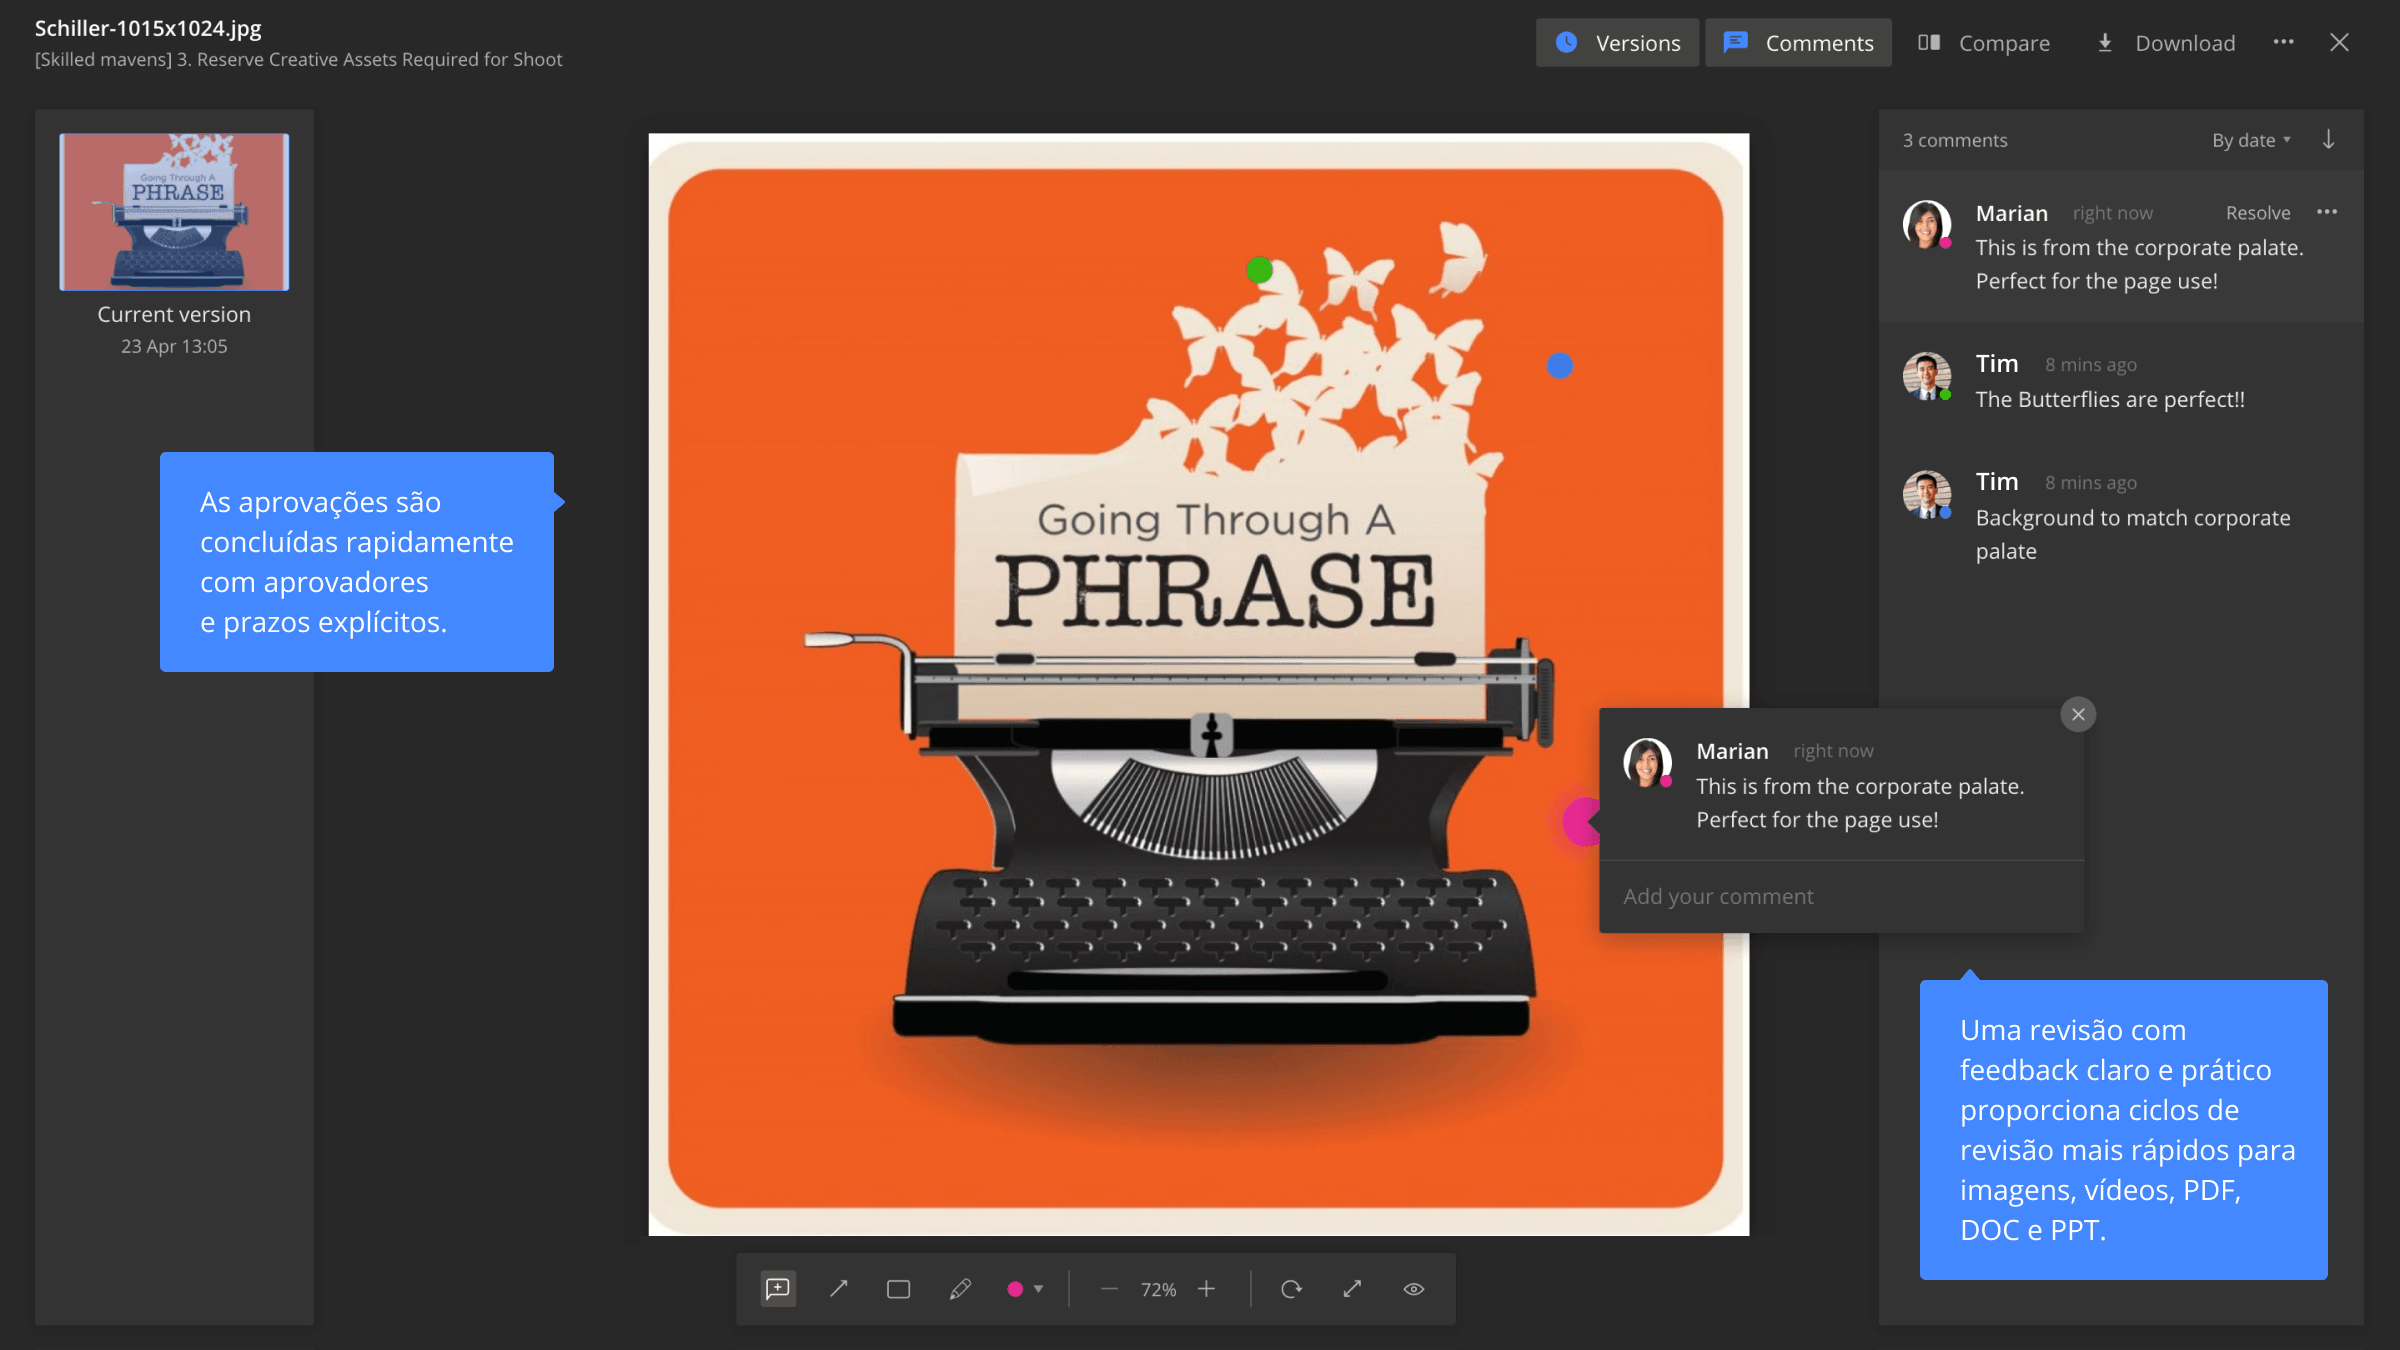Toggle annotations visibility eye icon
This screenshot has height=1350, width=2400.
click(1414, 1289)
